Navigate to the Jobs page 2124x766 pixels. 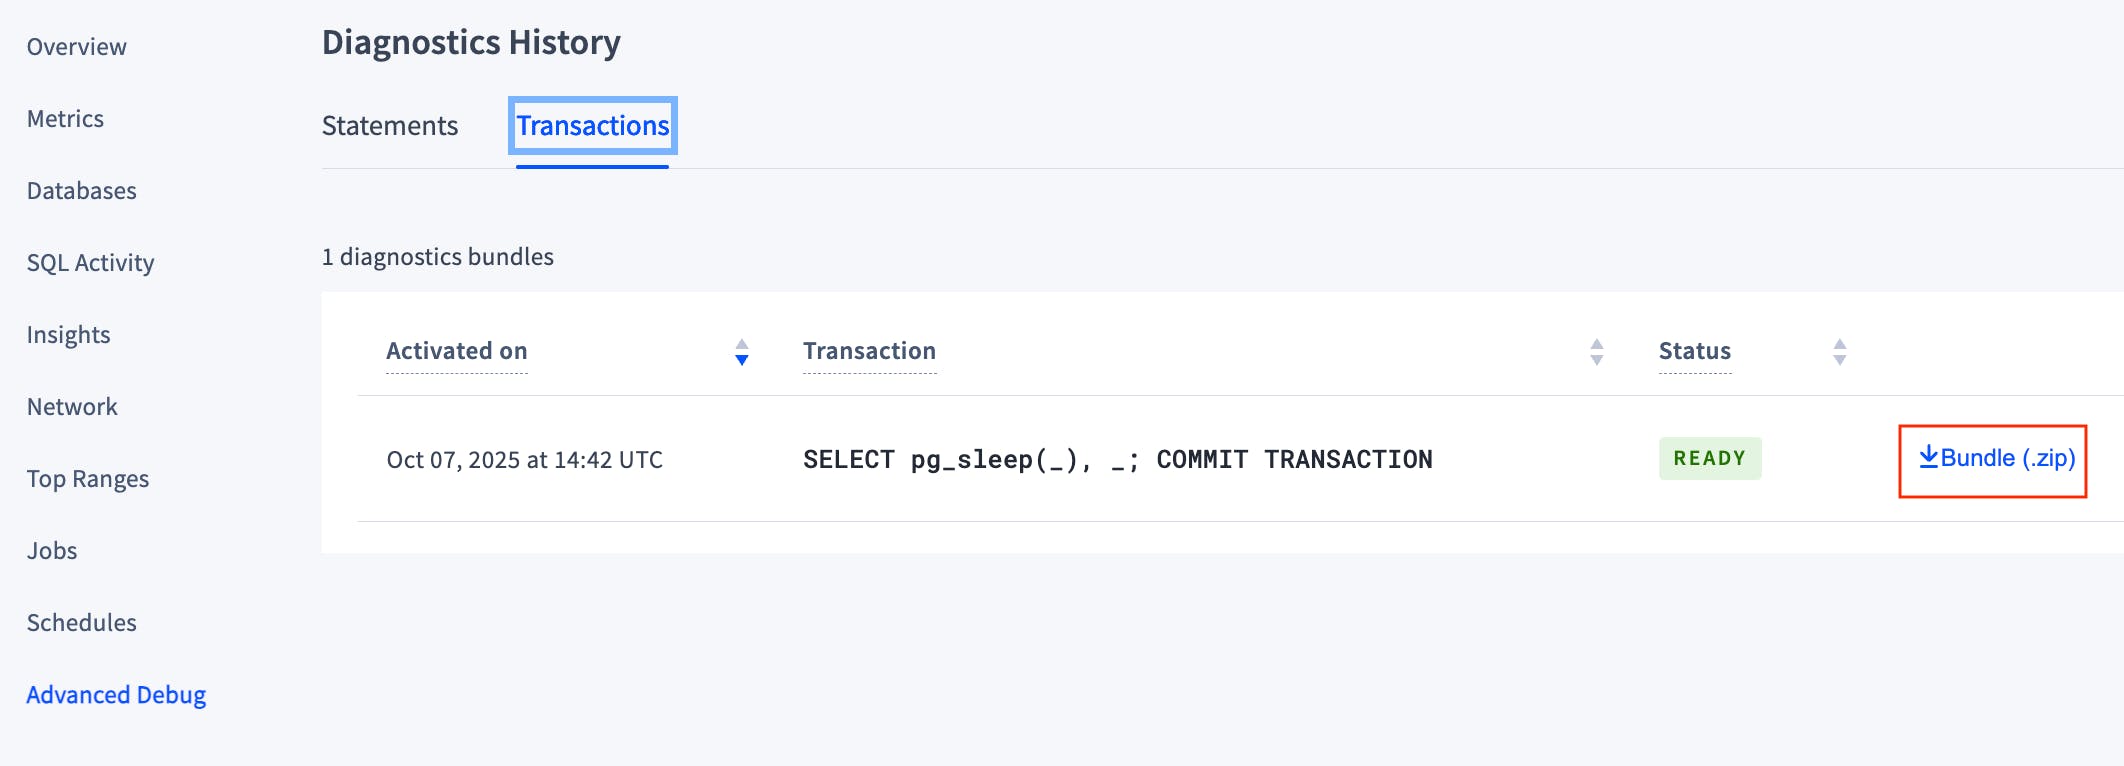tap(52, 550)
